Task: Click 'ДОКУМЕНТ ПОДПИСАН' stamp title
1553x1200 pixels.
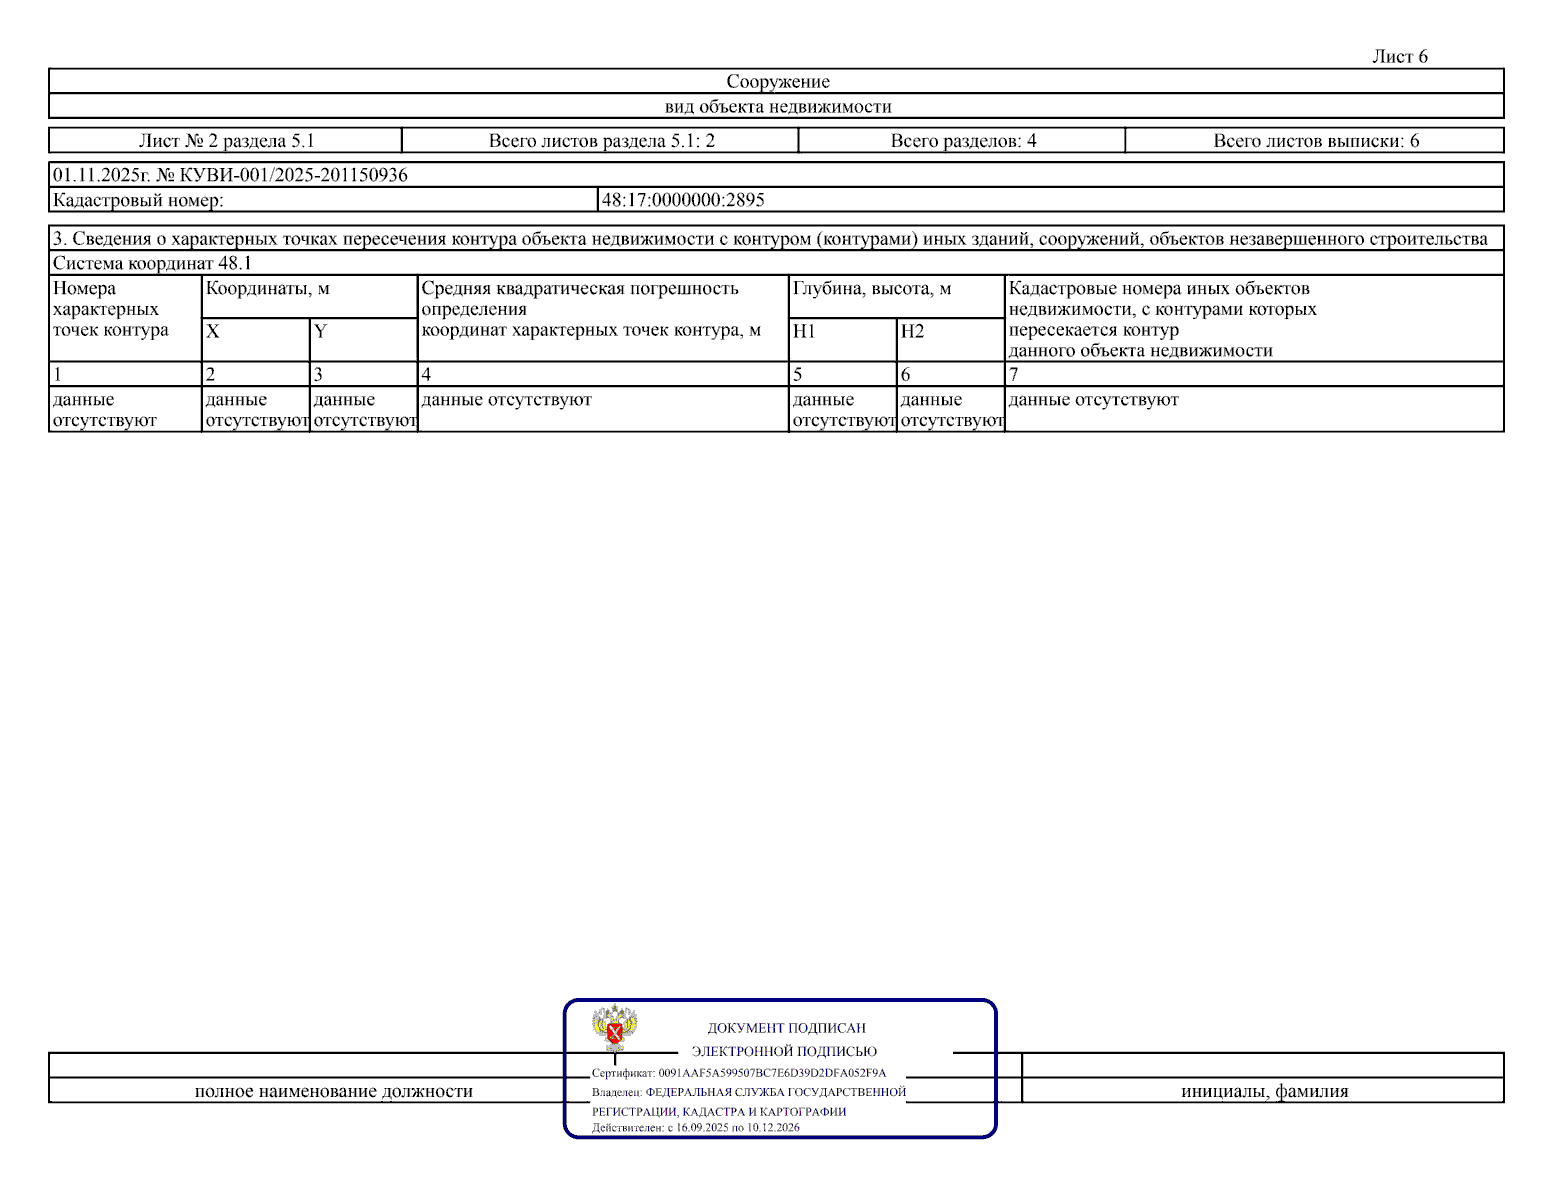Action: (x=786, y=1028)
